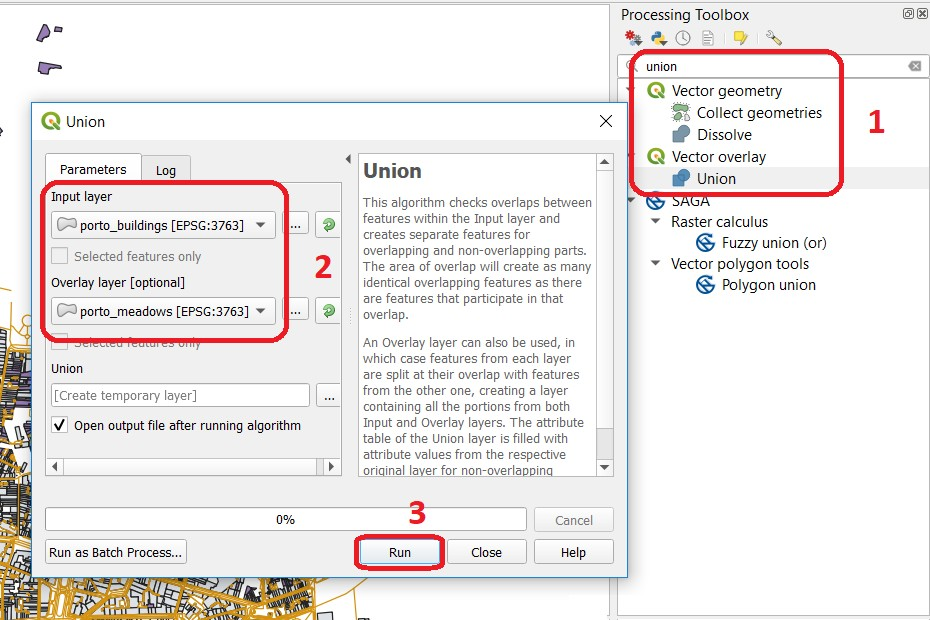Float the Processing Toolbox panel
This screenshot has width=930, height=620.
(x=908, y=14)
